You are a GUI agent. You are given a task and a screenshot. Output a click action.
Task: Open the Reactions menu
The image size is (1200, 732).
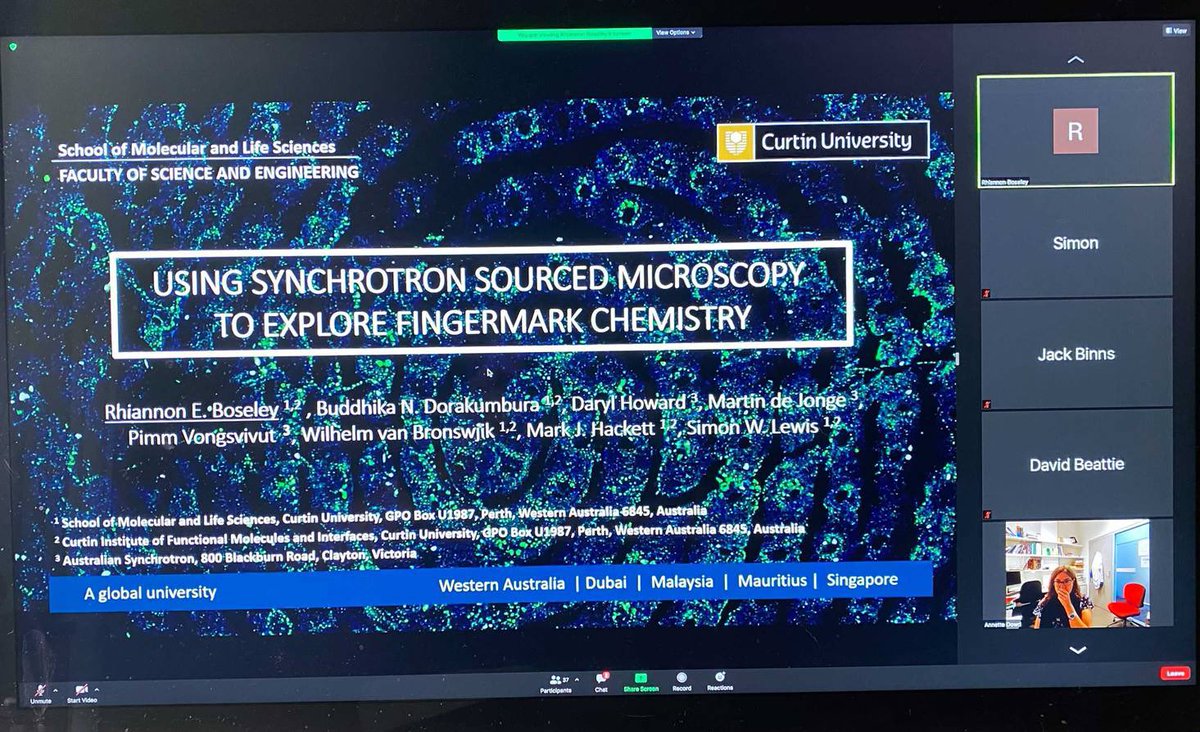[x=719, y=679]
